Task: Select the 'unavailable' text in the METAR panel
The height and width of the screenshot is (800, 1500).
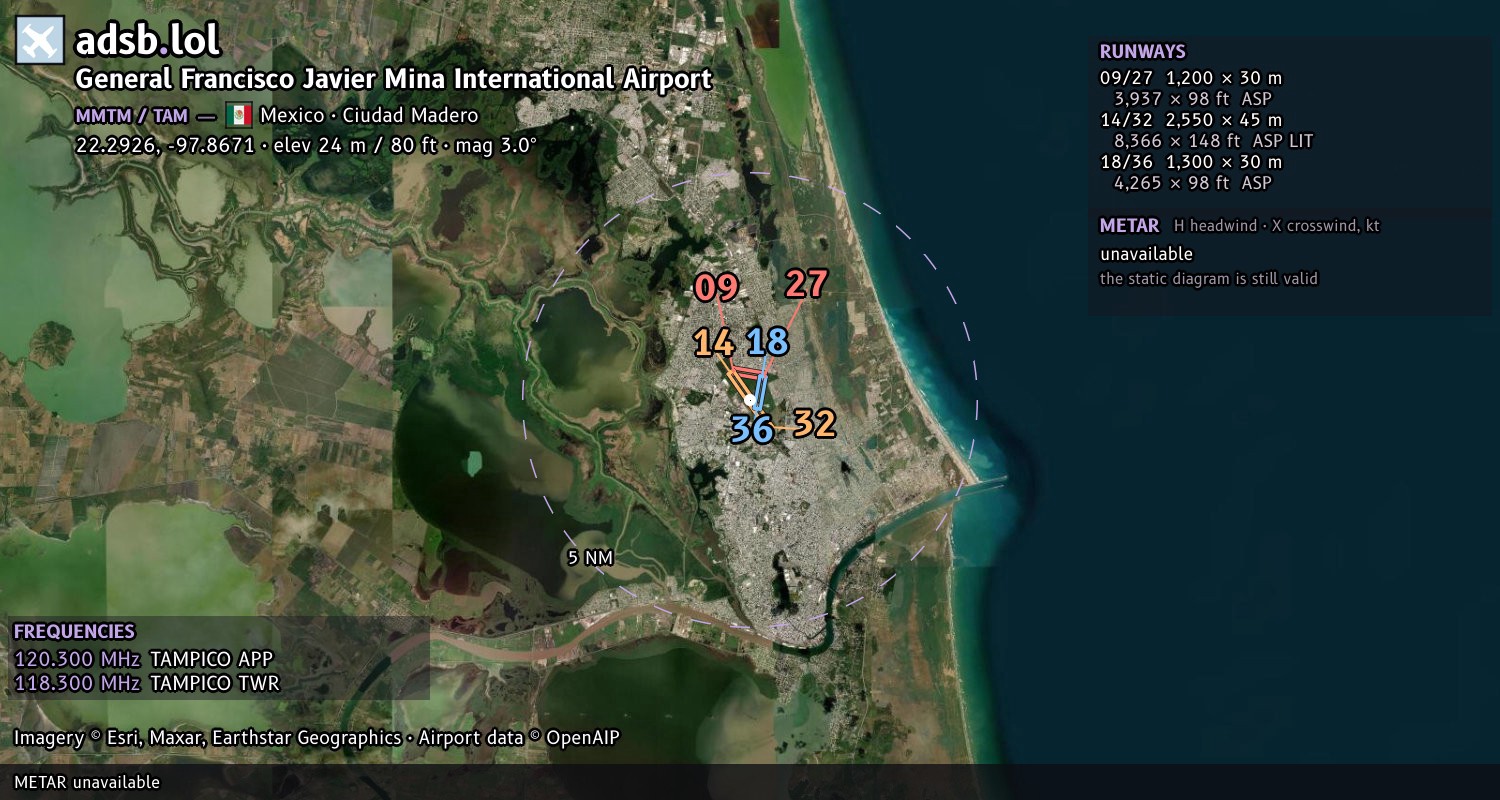Action: point(1146,254)
